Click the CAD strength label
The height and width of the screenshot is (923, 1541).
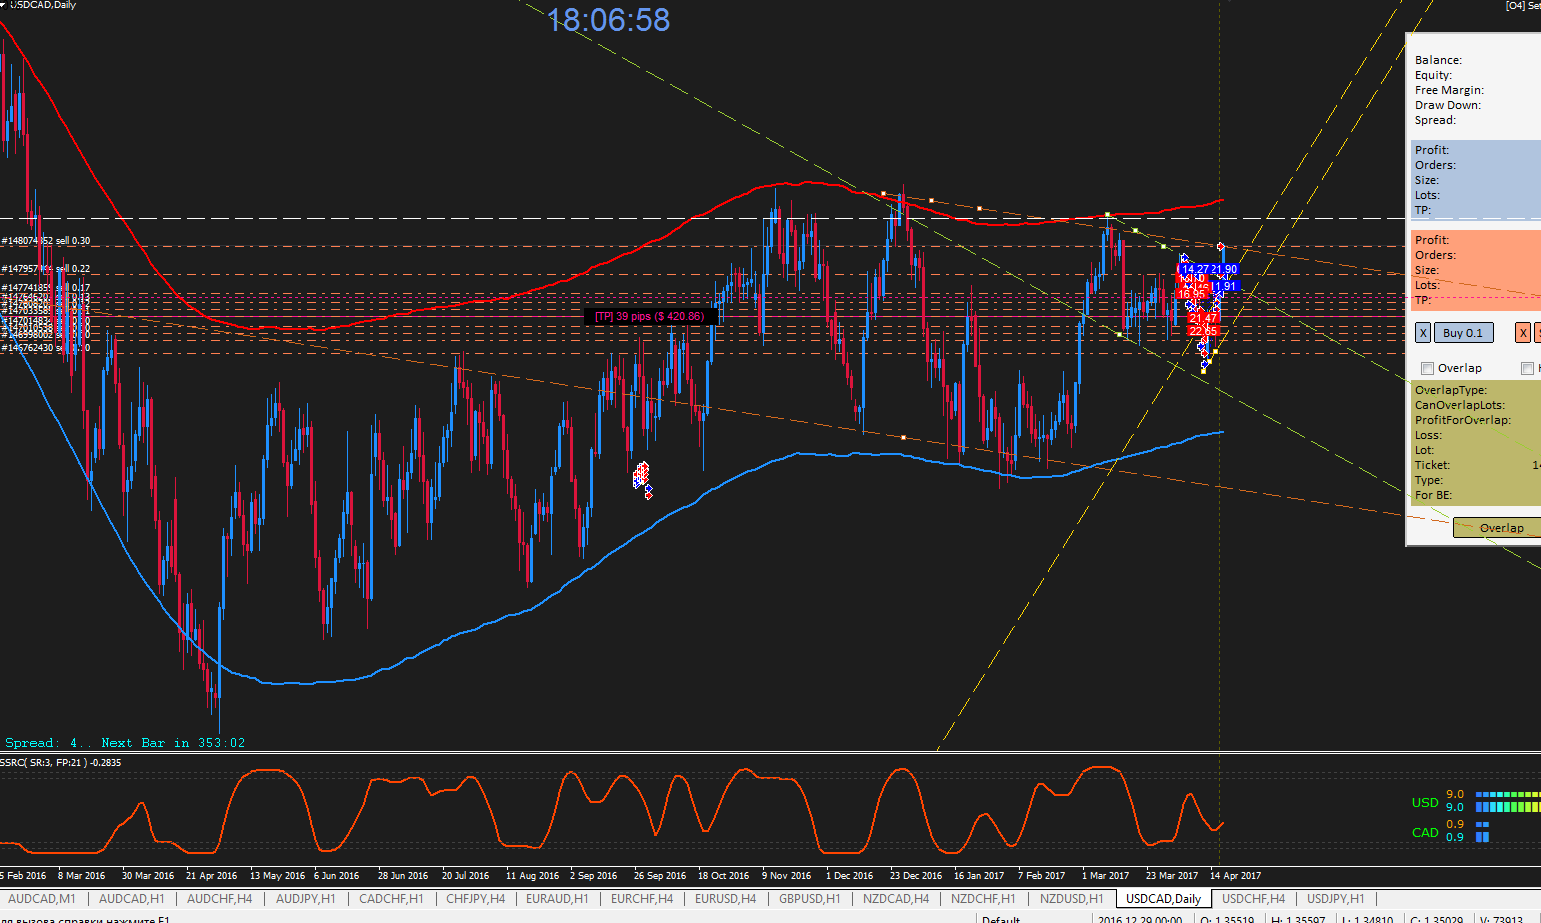[1425, 832]
